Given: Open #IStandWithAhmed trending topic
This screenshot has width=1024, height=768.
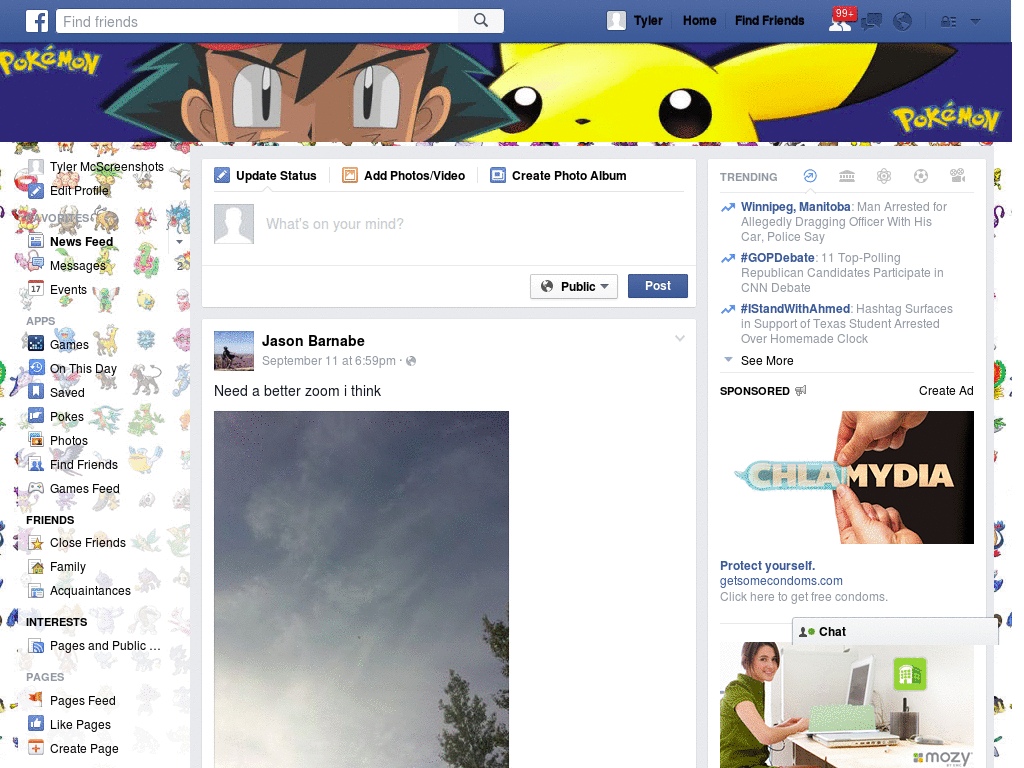Looking at the screenshot, I should (795, 309).
